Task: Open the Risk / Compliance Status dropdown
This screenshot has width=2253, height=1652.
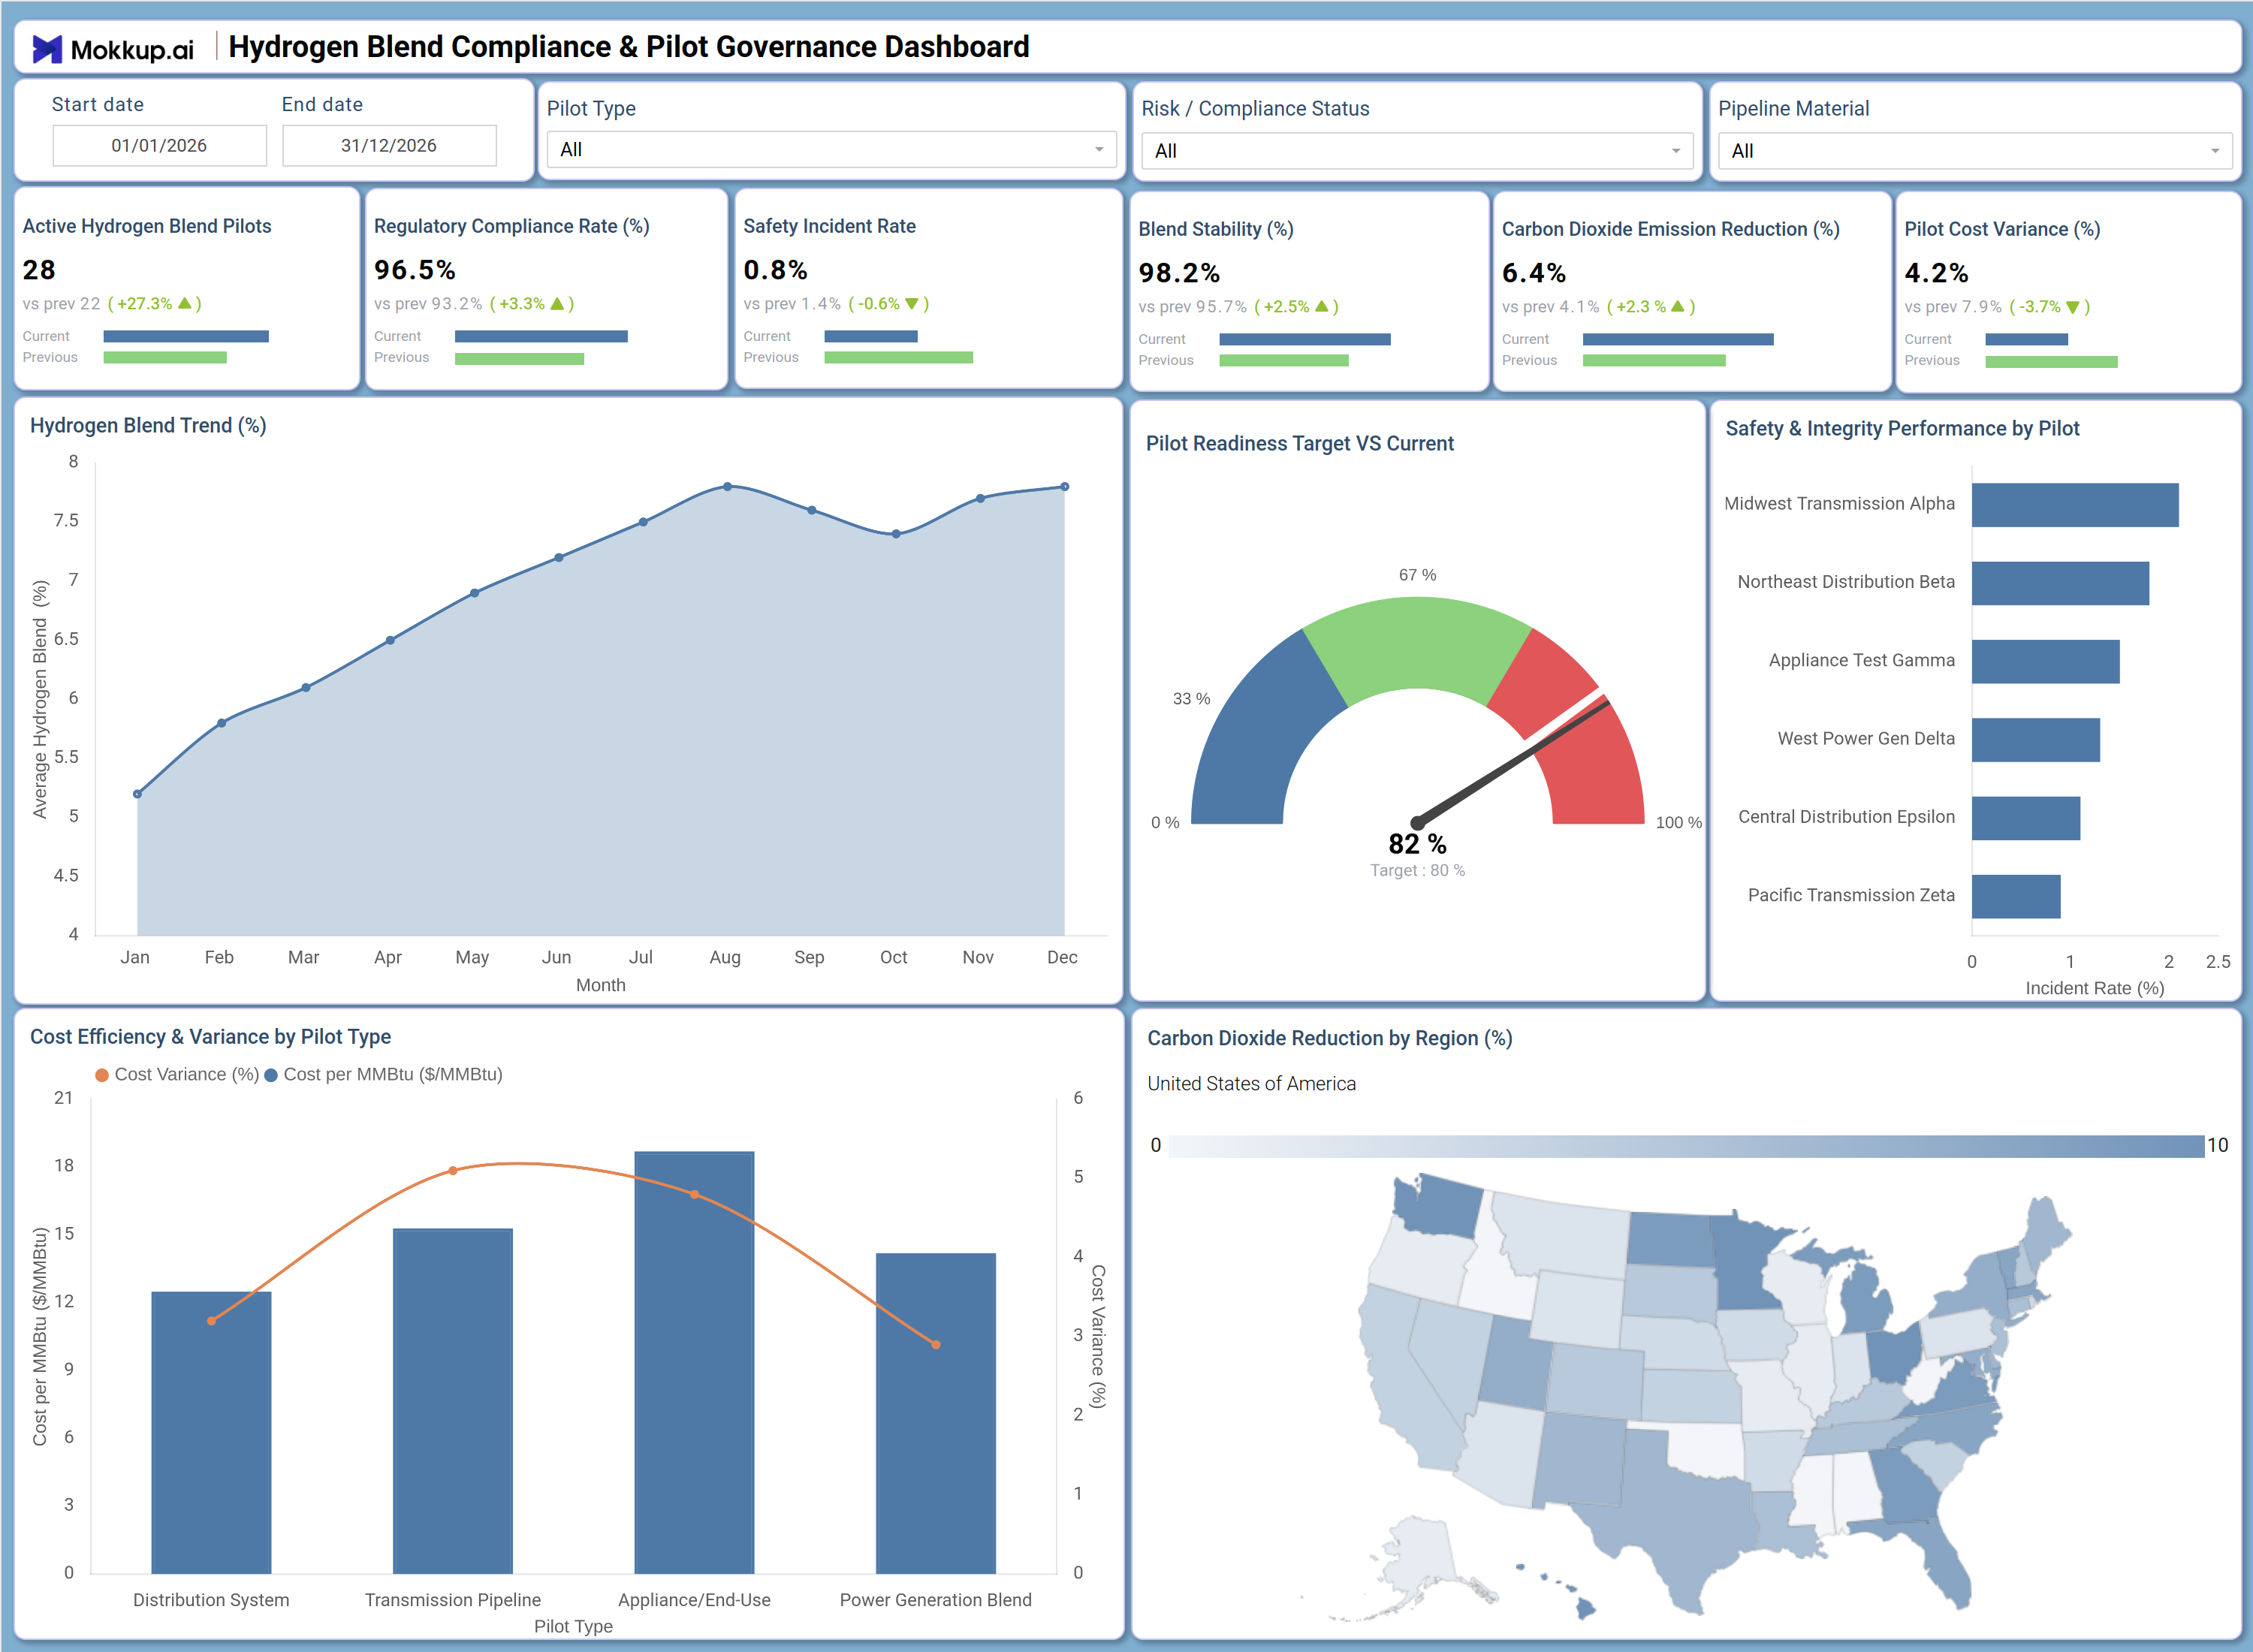Action: [1417, 151]
